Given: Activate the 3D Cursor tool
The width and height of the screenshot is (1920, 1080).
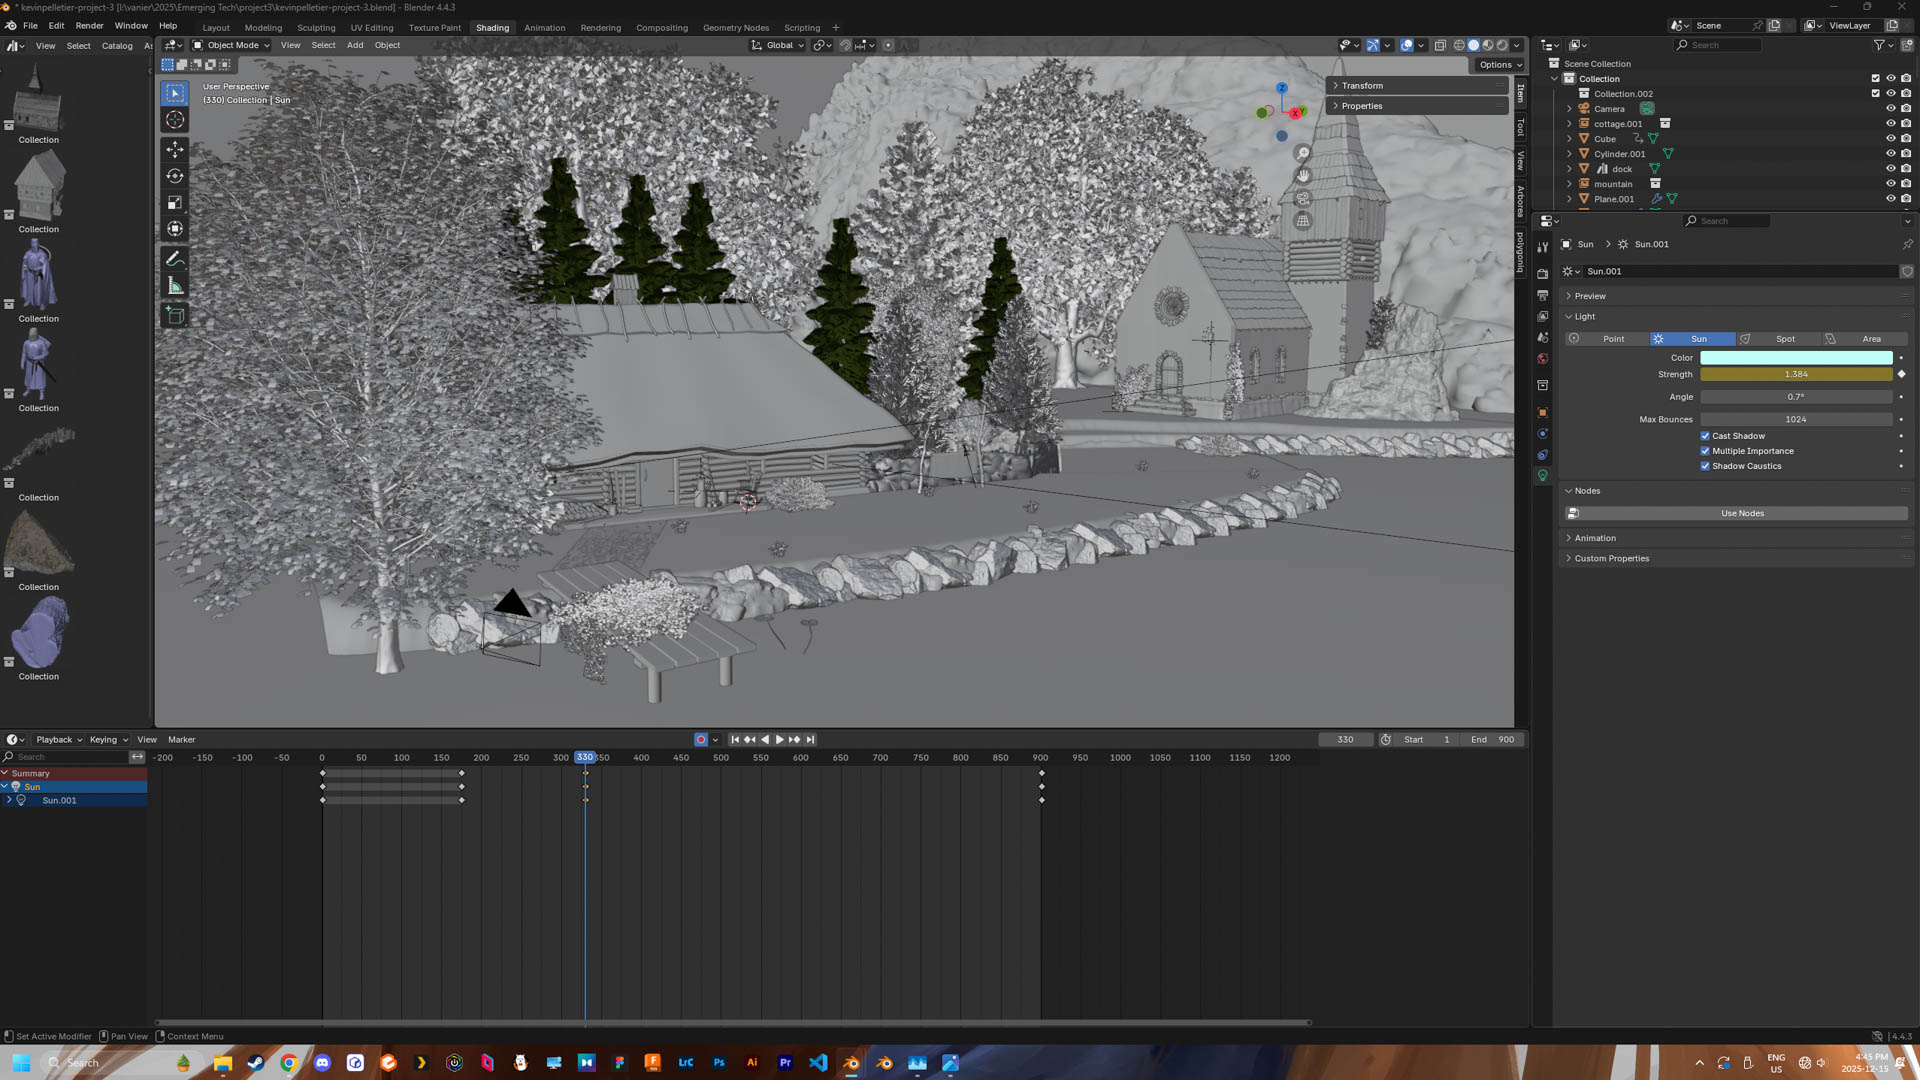Looking at the screenshot, I should click(175, 120).
